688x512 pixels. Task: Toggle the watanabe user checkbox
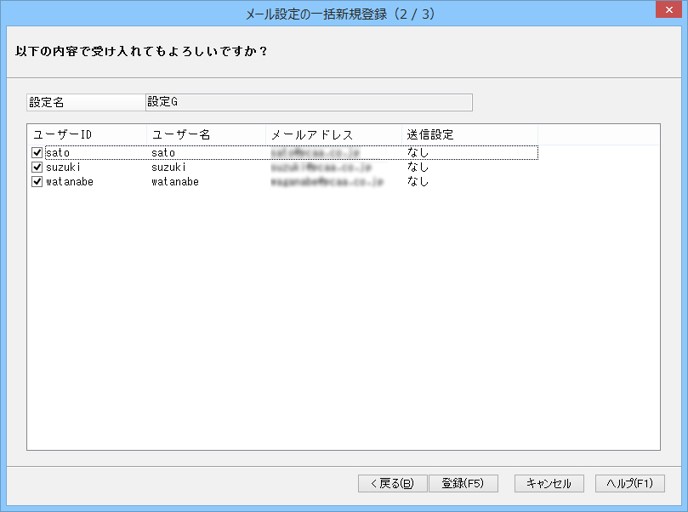click(x=37, y=182)
